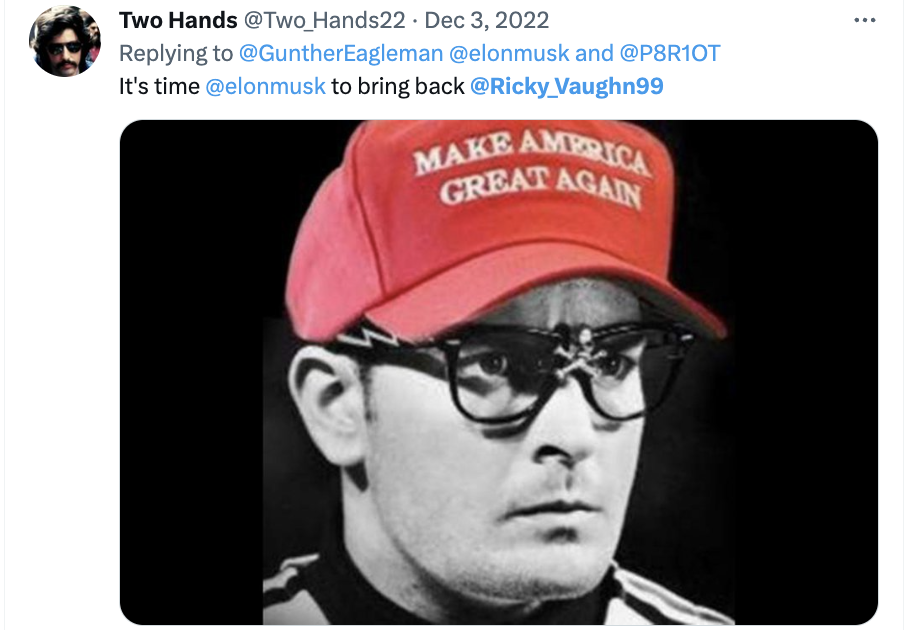
Task: Visit the @Two_Hands22 handle next to the name
Action: [324, 21]
